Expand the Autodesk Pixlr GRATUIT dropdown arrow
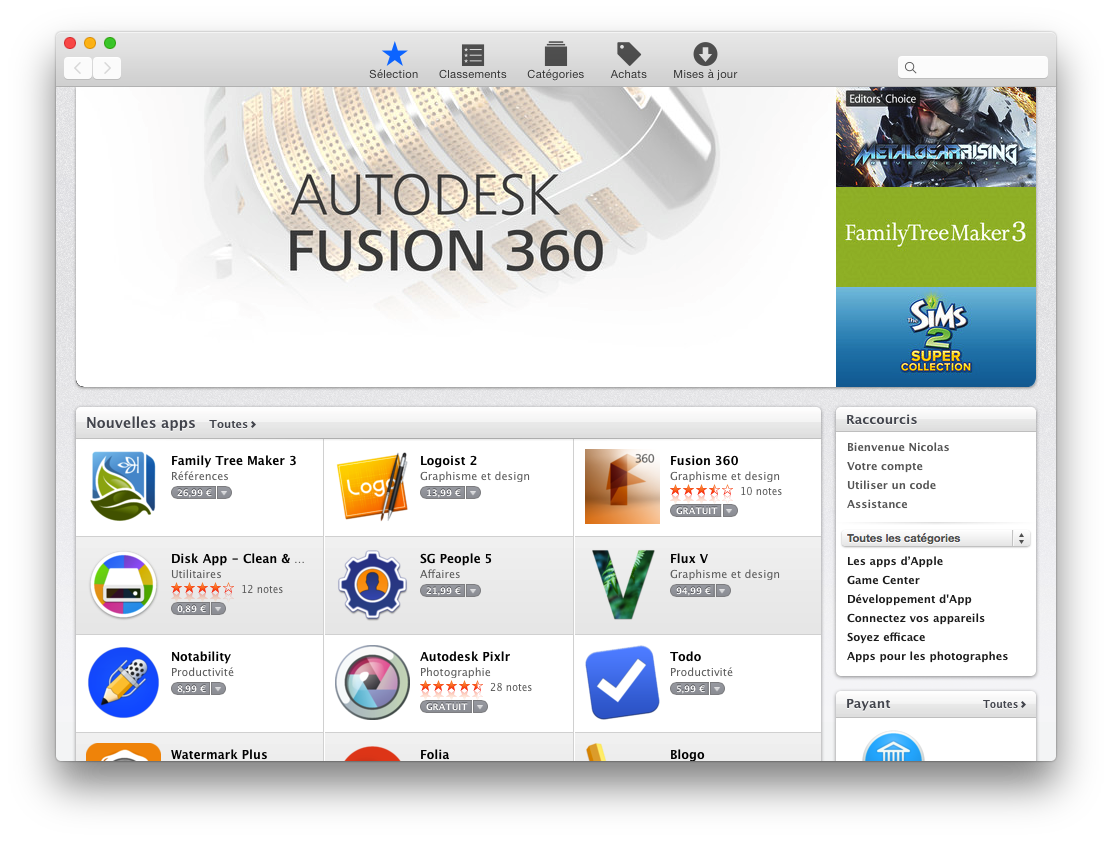 [480, 706]
